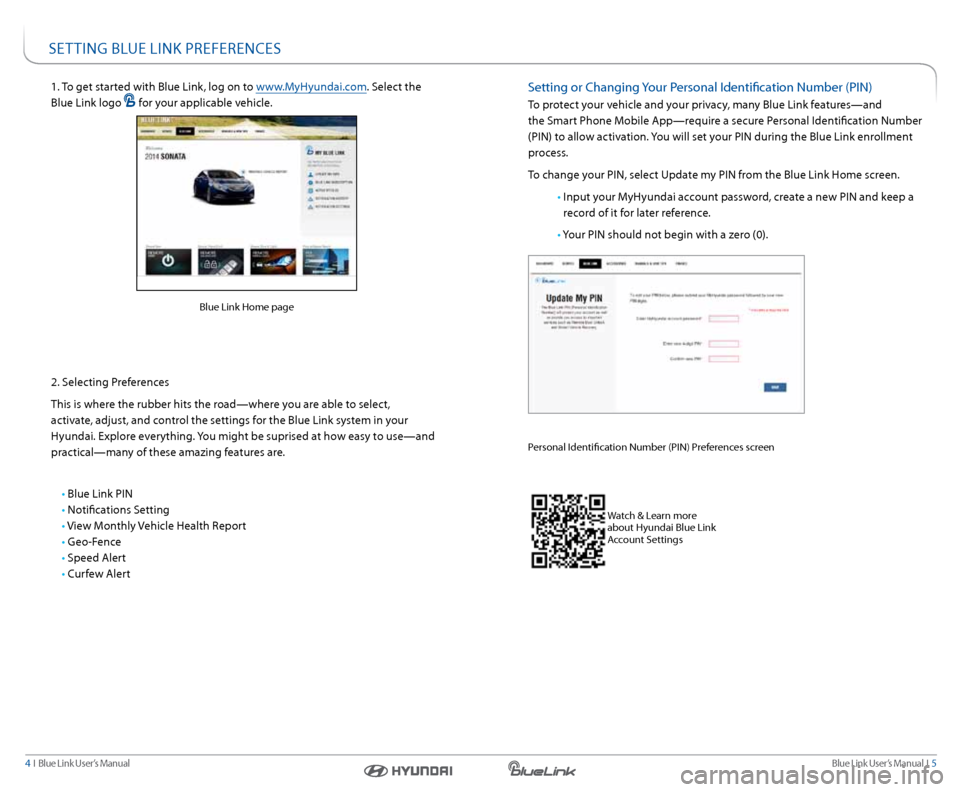The width and height of the screenshot is (960, 792).
Task: Click 'View Monthly Vehicle Health Report' bullet
Action: coord(156,526)
